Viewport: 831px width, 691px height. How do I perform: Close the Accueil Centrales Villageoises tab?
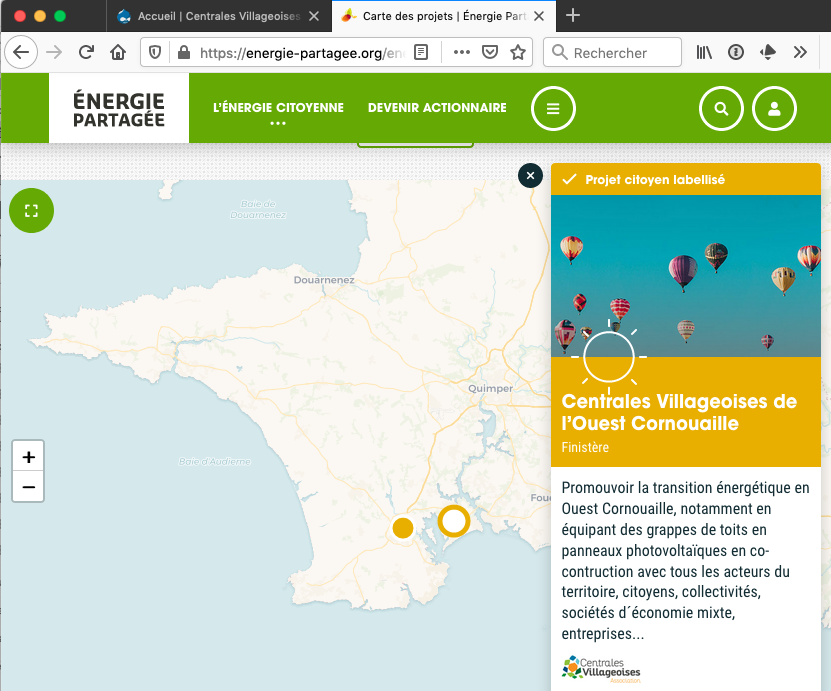[x=314, y=16]
